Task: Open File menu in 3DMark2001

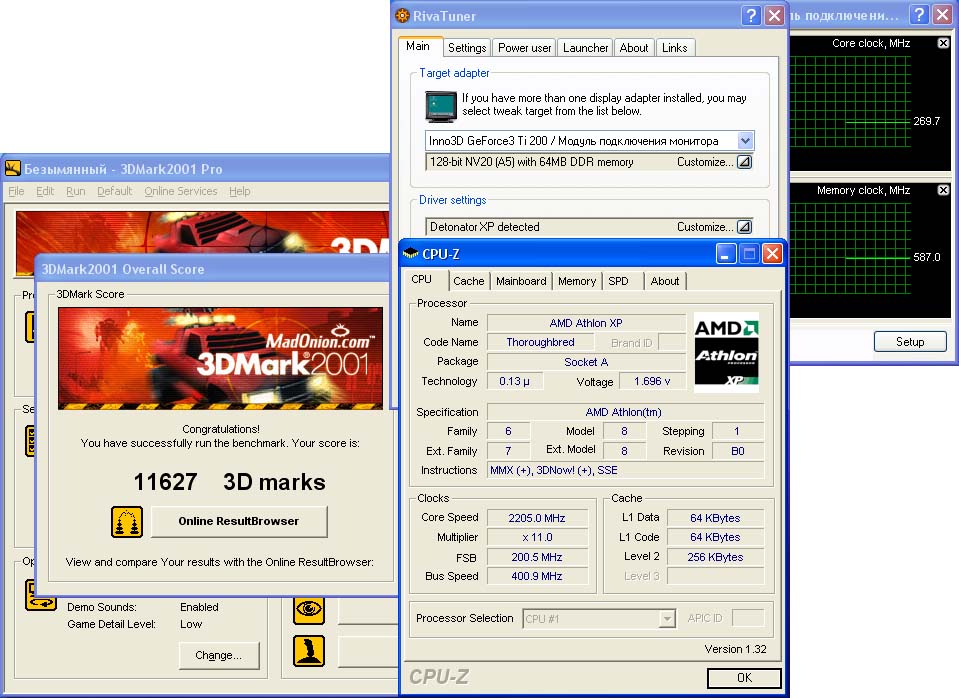Action: click(x=17, y=191)
